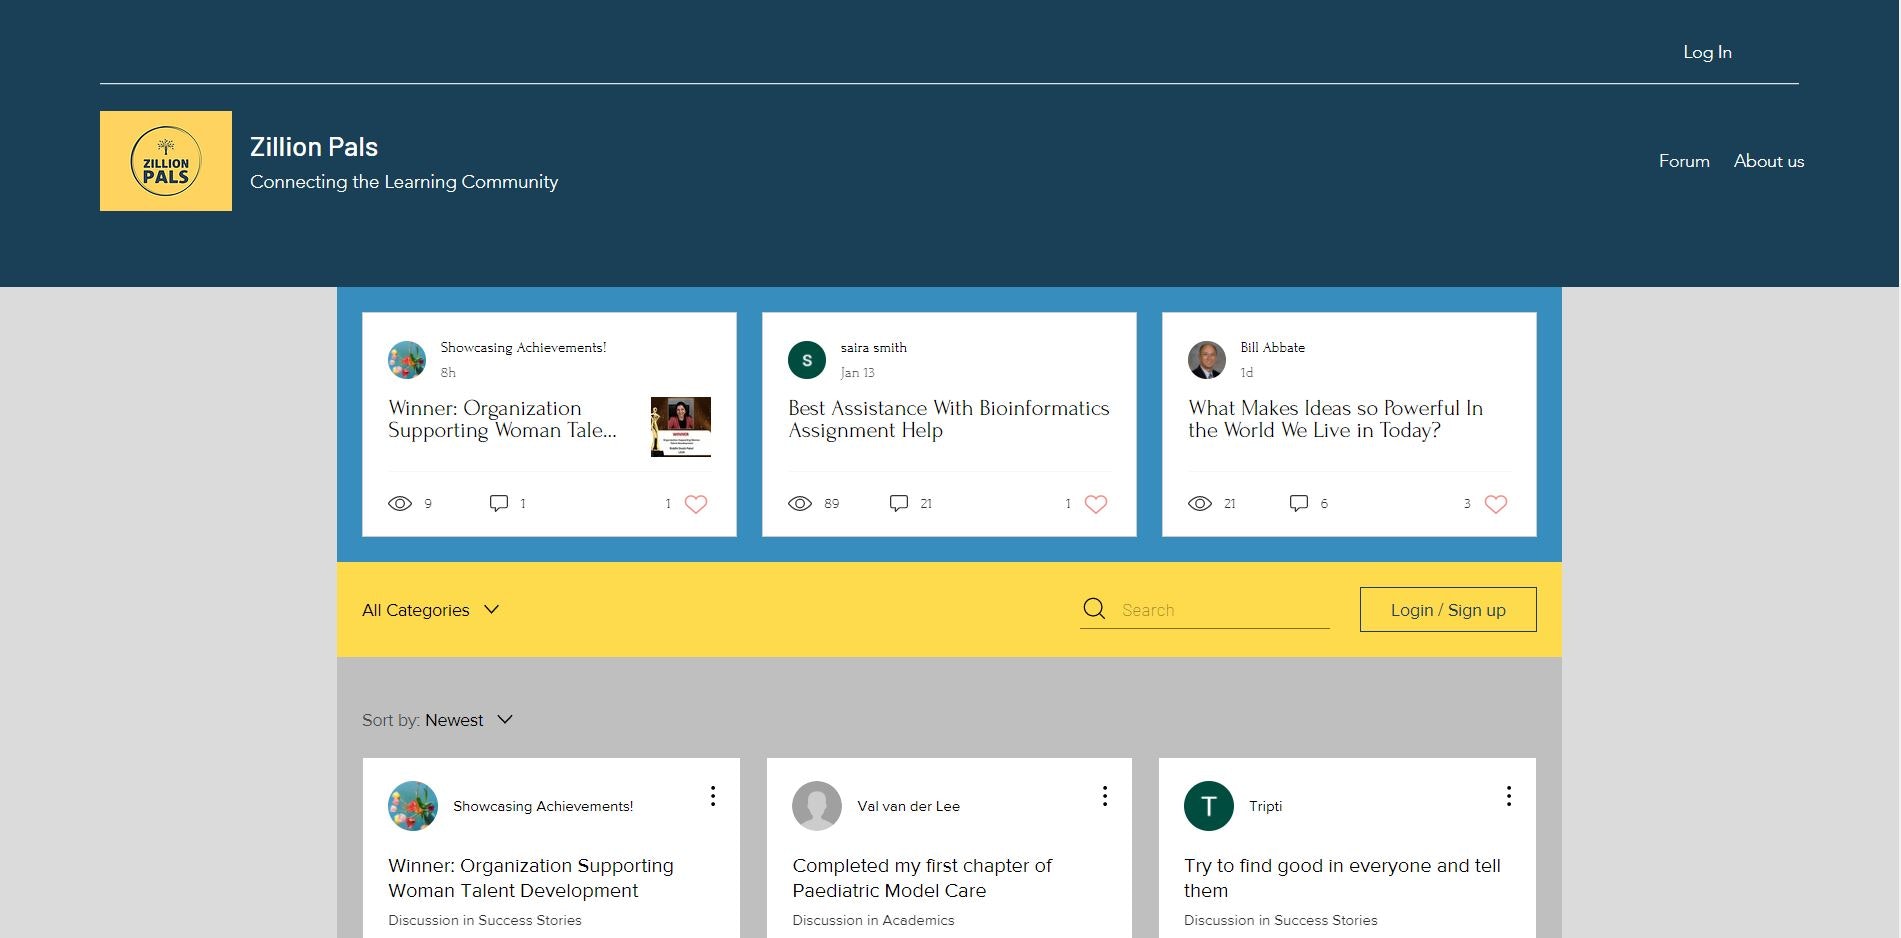The width and height of the screenshot is (1901, 938).
Task: Open Bill Abbate's profile photo
Action: pos(1207,360)
